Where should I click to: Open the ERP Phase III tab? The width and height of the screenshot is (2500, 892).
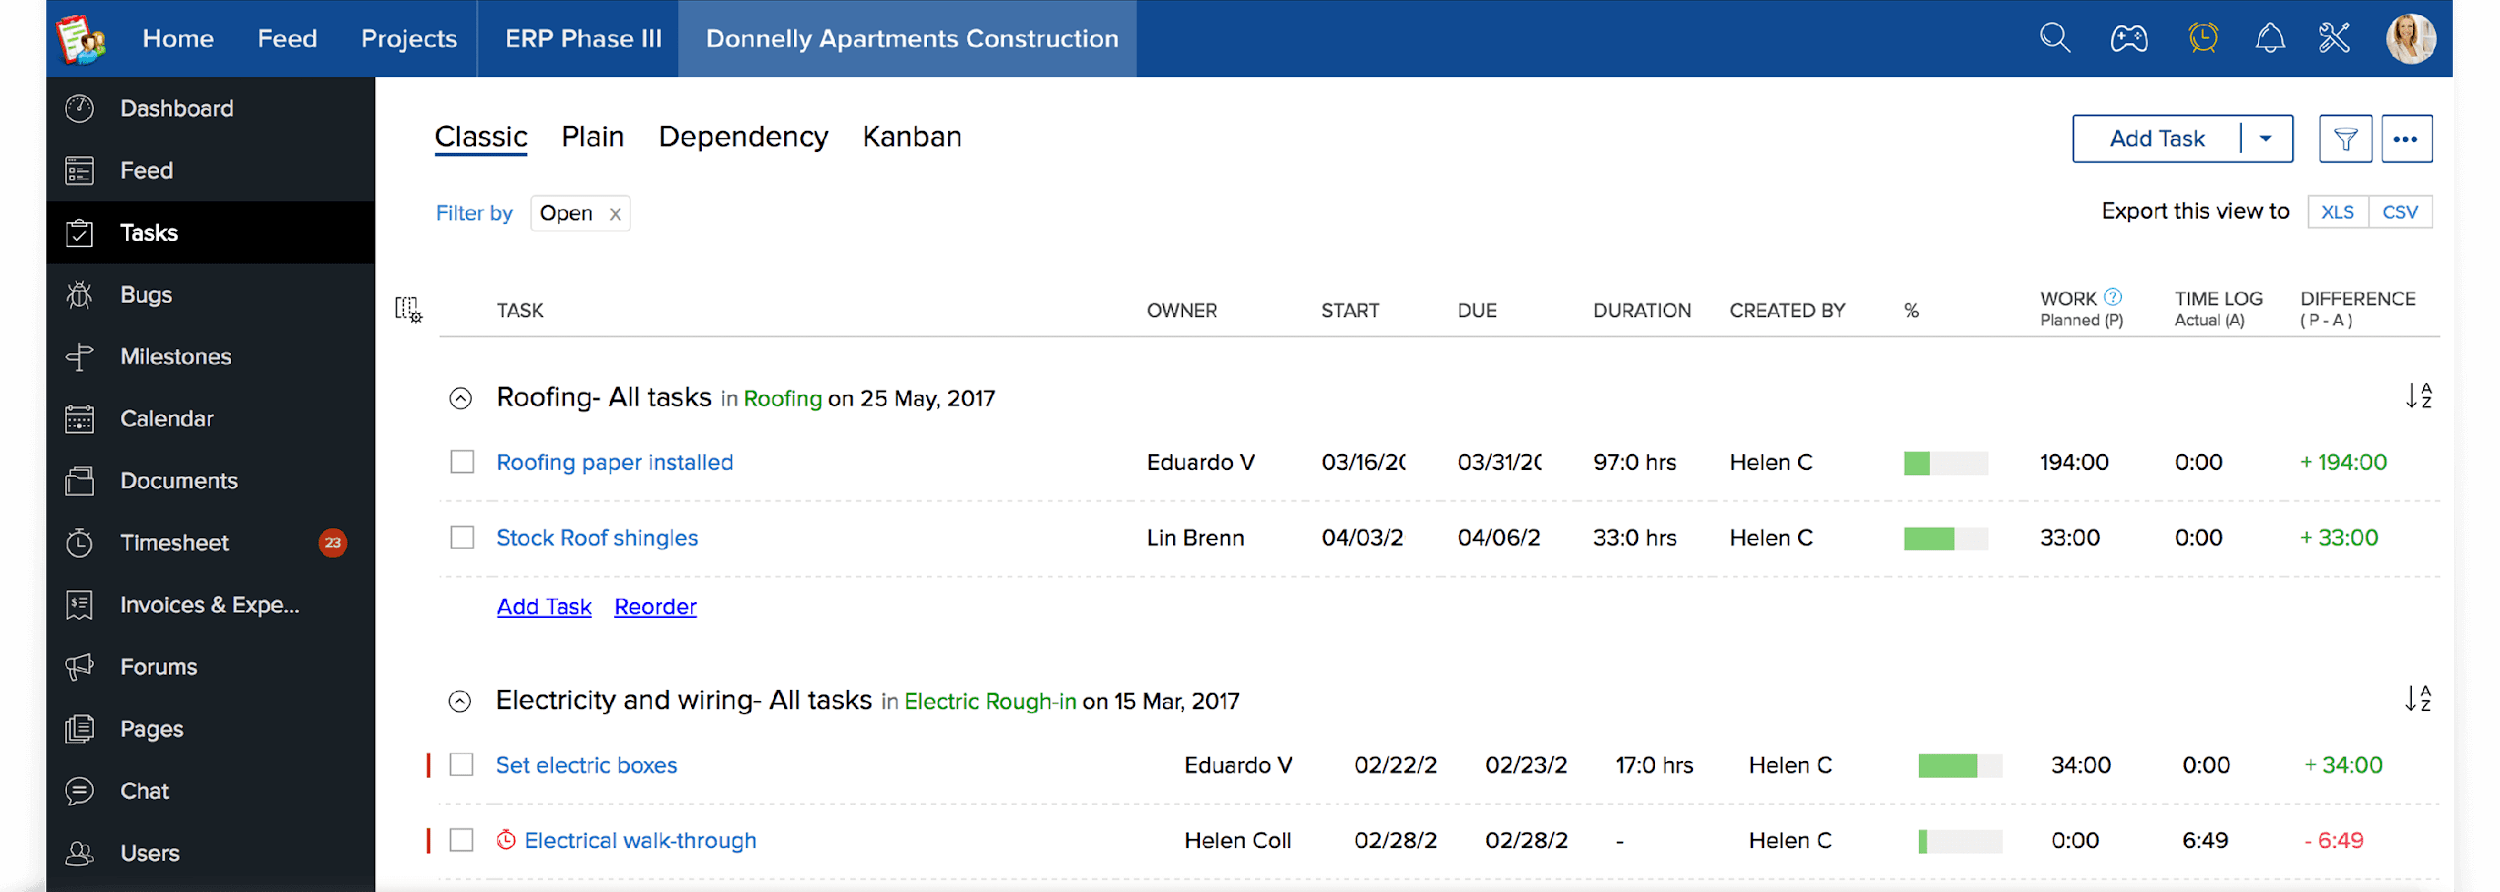[583, 39]
